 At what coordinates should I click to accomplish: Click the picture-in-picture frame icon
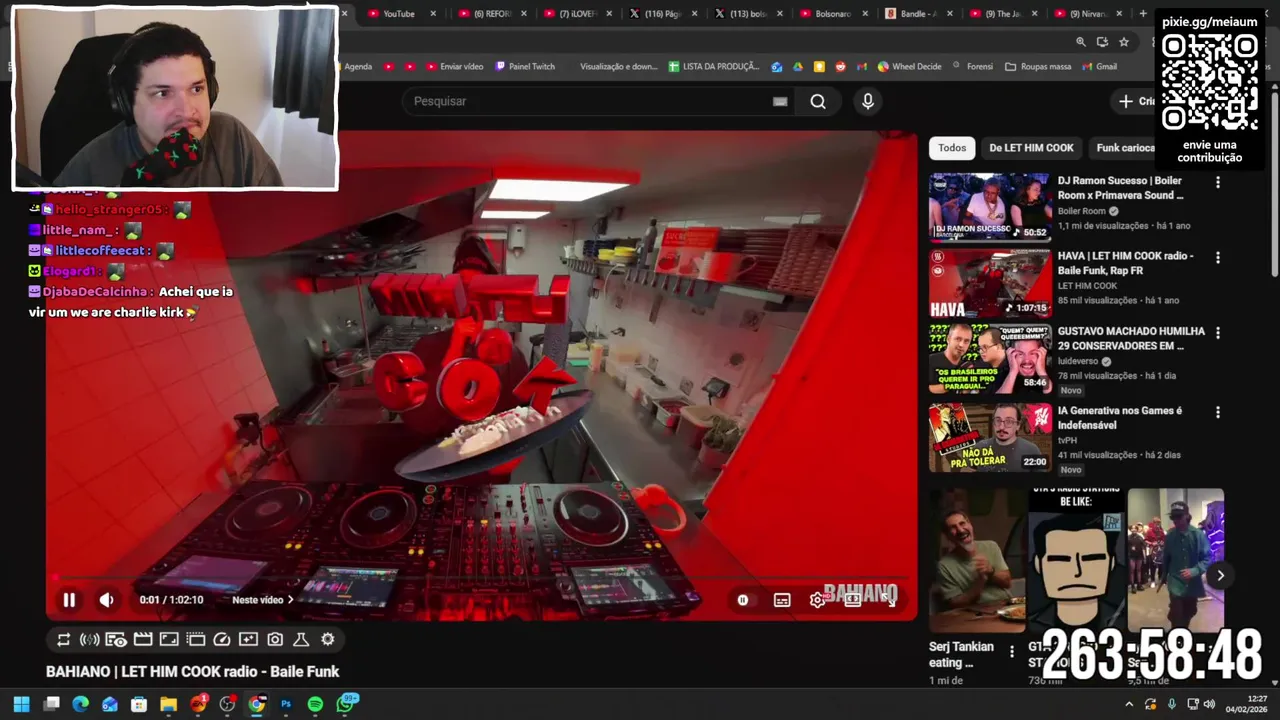tap(169, 639)
